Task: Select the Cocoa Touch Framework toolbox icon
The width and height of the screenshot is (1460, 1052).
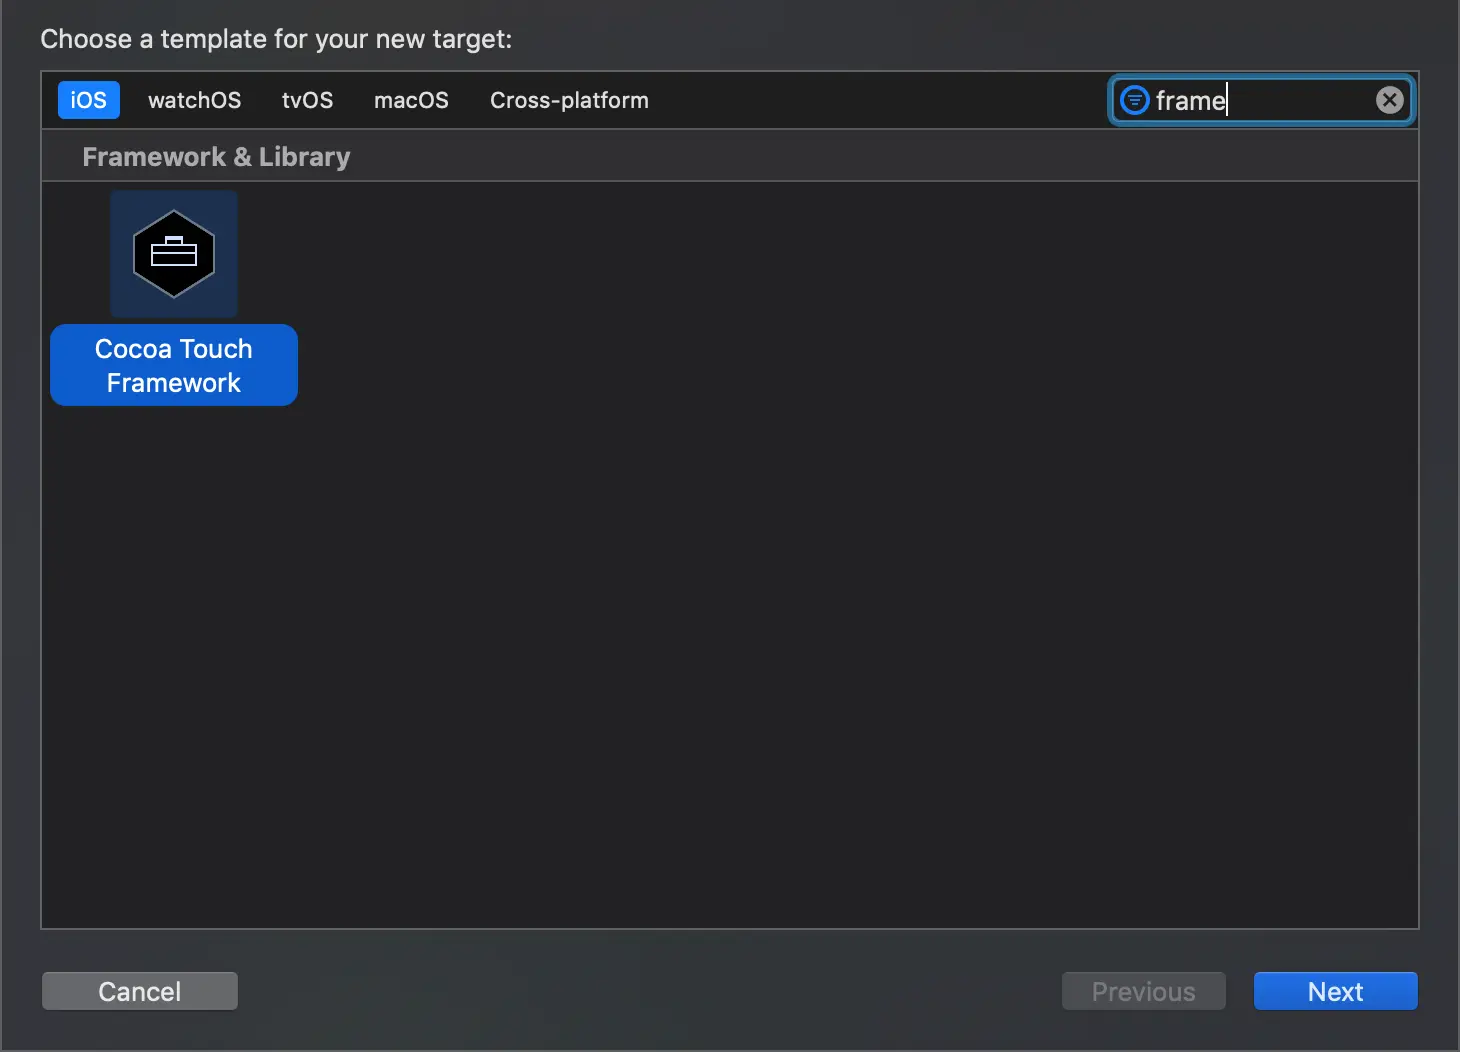Action: click(x=174, y=254)
